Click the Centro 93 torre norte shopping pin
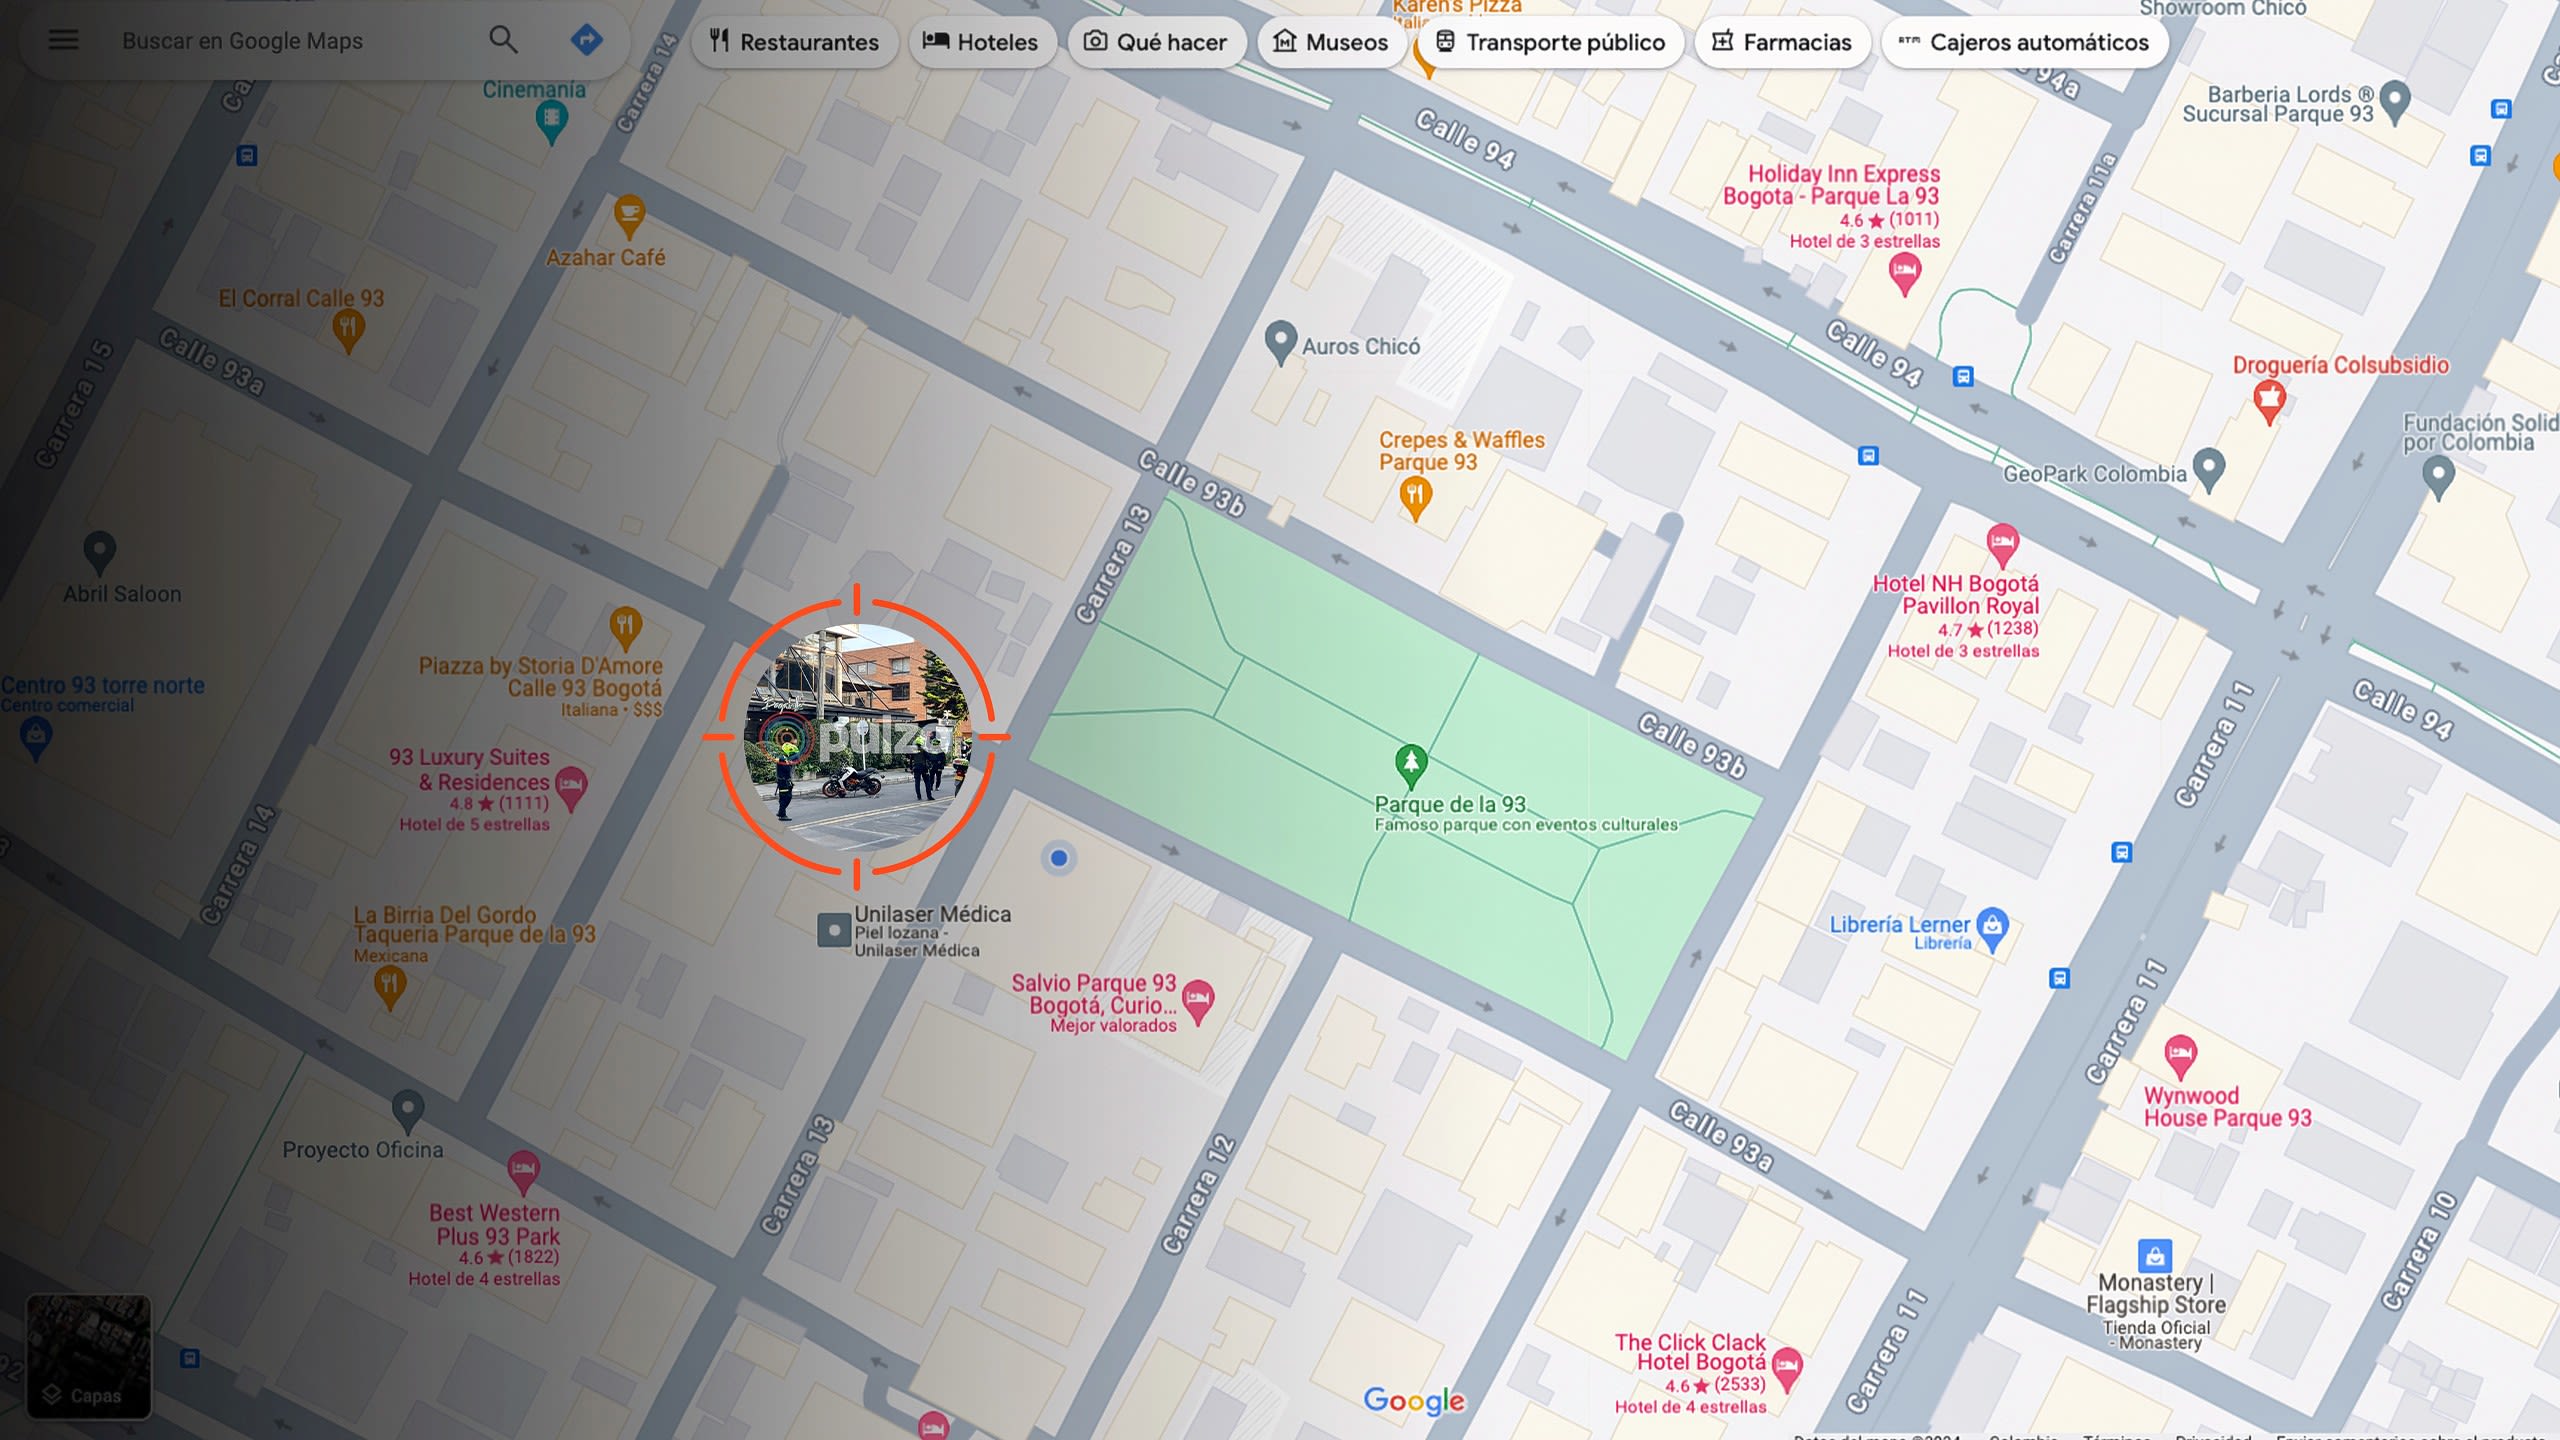This screenshot has width=2560, height=1440. point(36,739)
